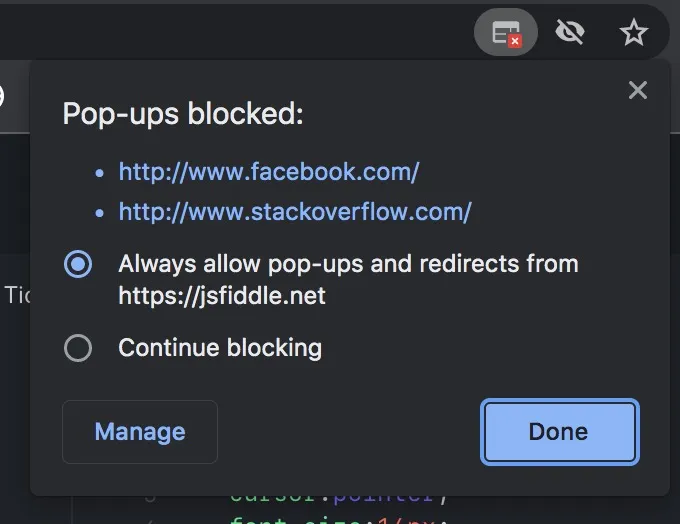
Task: Click the "Always allow pop-ups and redirects from" label text
Action: (x=348, y=264)
